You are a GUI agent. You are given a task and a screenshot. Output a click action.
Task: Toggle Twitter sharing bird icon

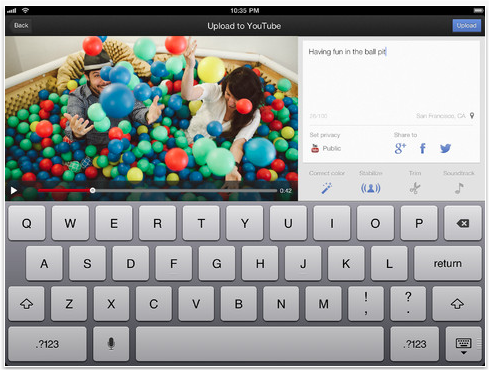[445, 148]
